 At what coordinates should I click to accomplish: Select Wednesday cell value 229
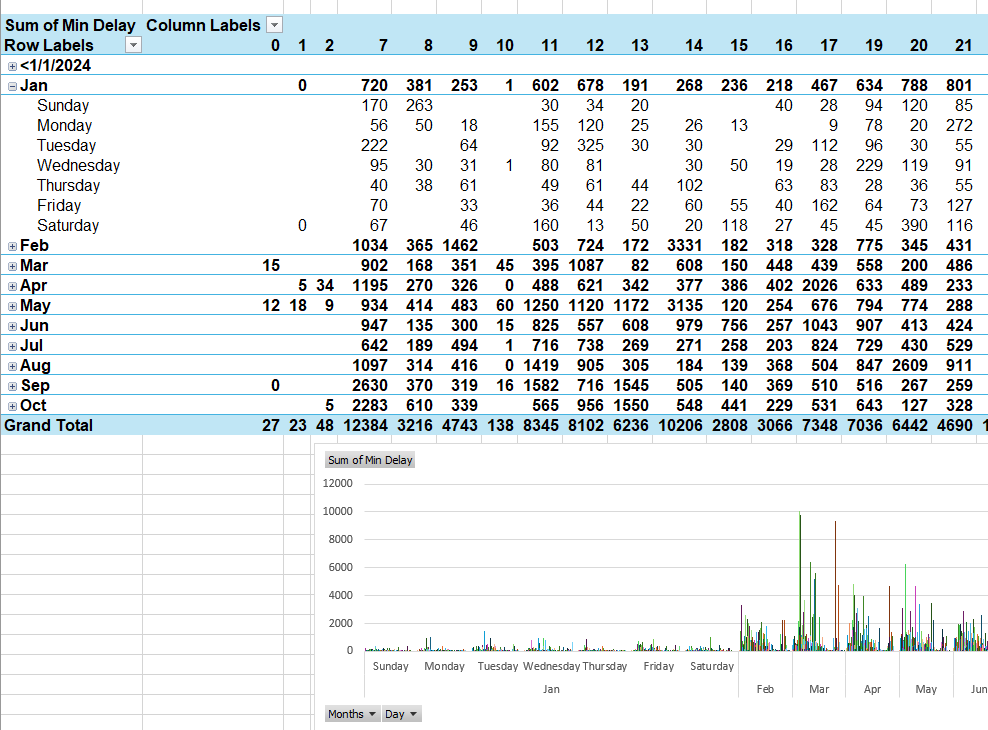tap(869, 165)
